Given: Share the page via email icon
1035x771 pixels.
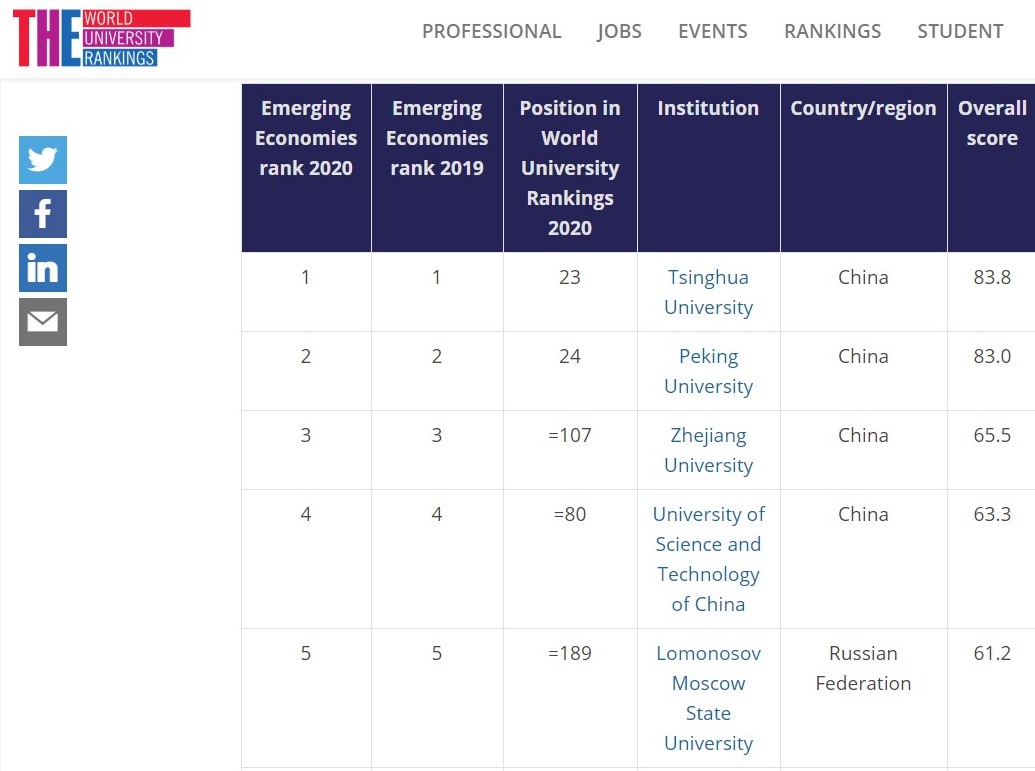Looking at the screenshot, I should 43,322.
